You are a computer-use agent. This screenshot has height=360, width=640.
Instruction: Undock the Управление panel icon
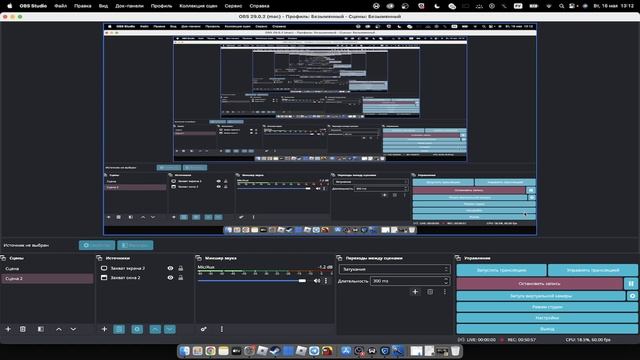tap(458, 258)
